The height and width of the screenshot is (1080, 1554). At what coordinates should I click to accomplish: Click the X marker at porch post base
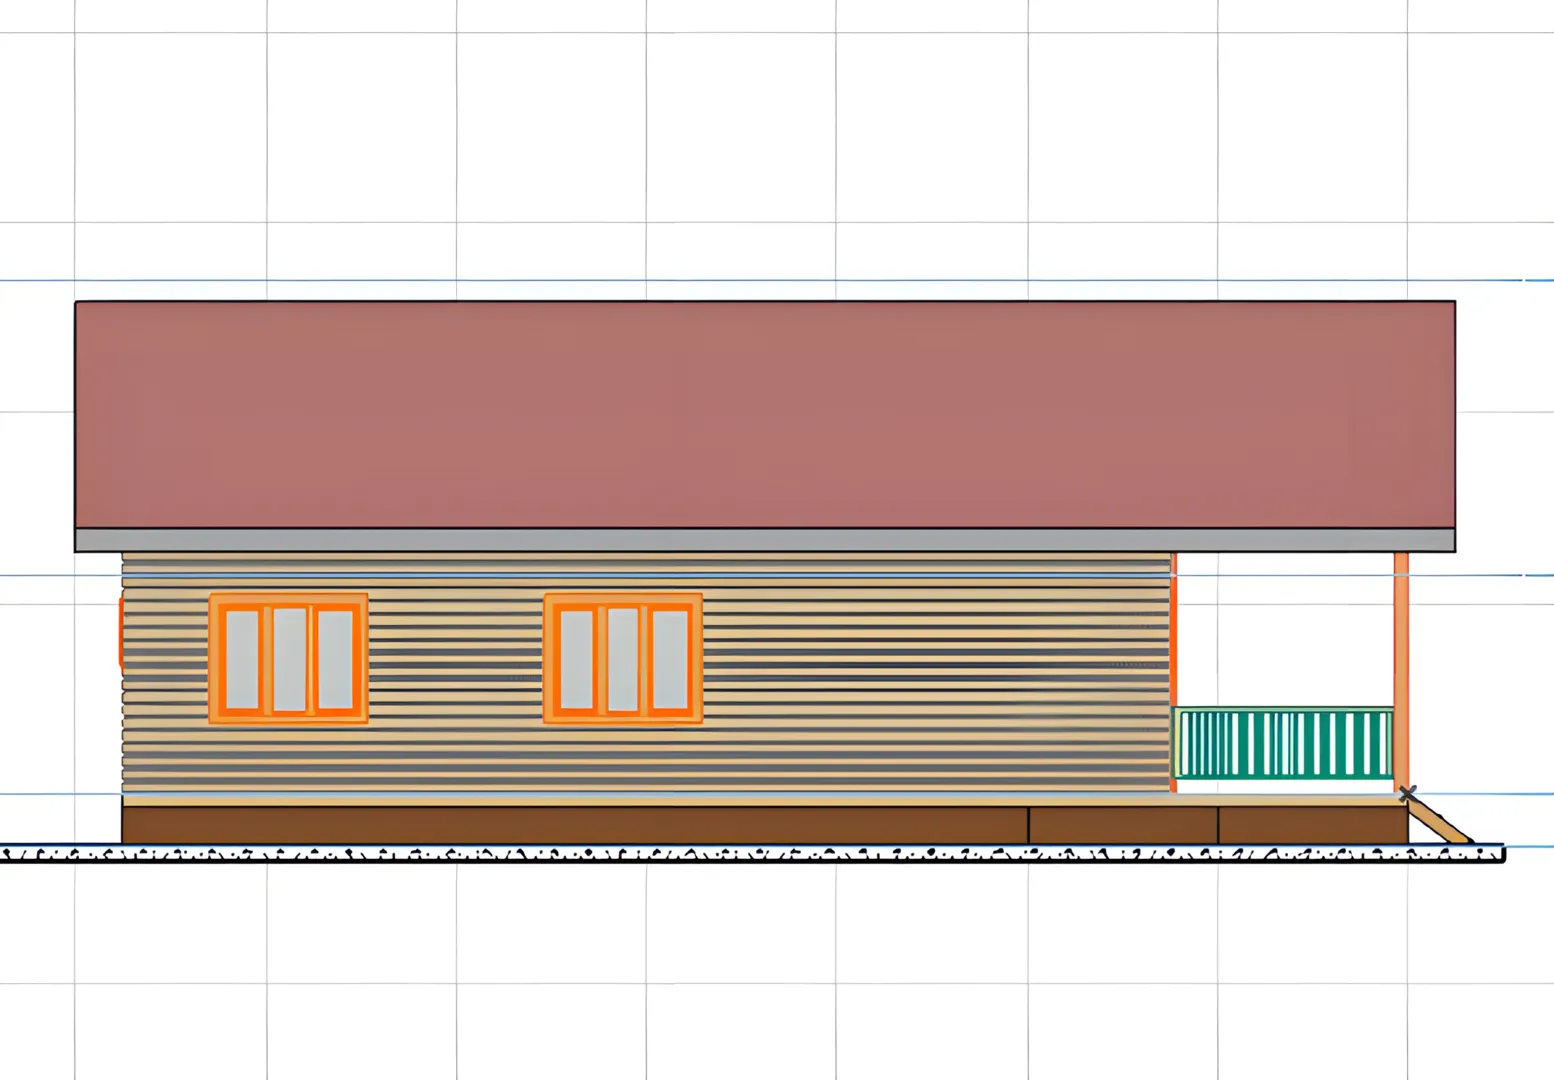click(x=1407, y=794)
